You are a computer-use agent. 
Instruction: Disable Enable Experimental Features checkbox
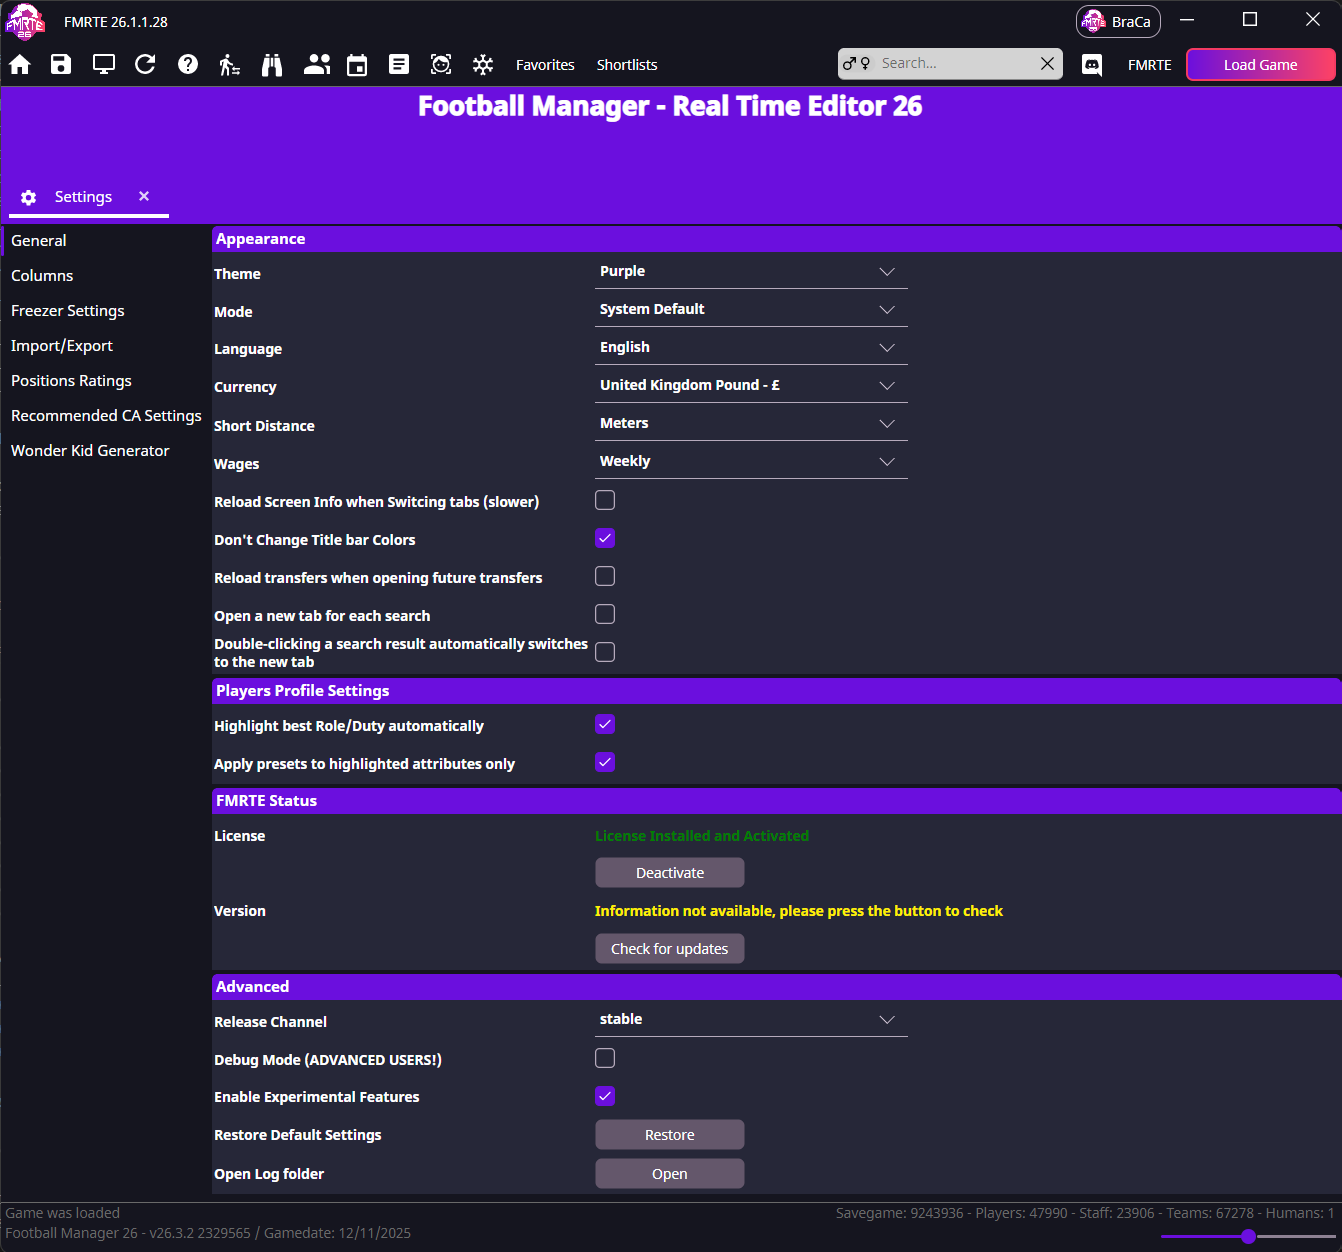coord(605,1096)
